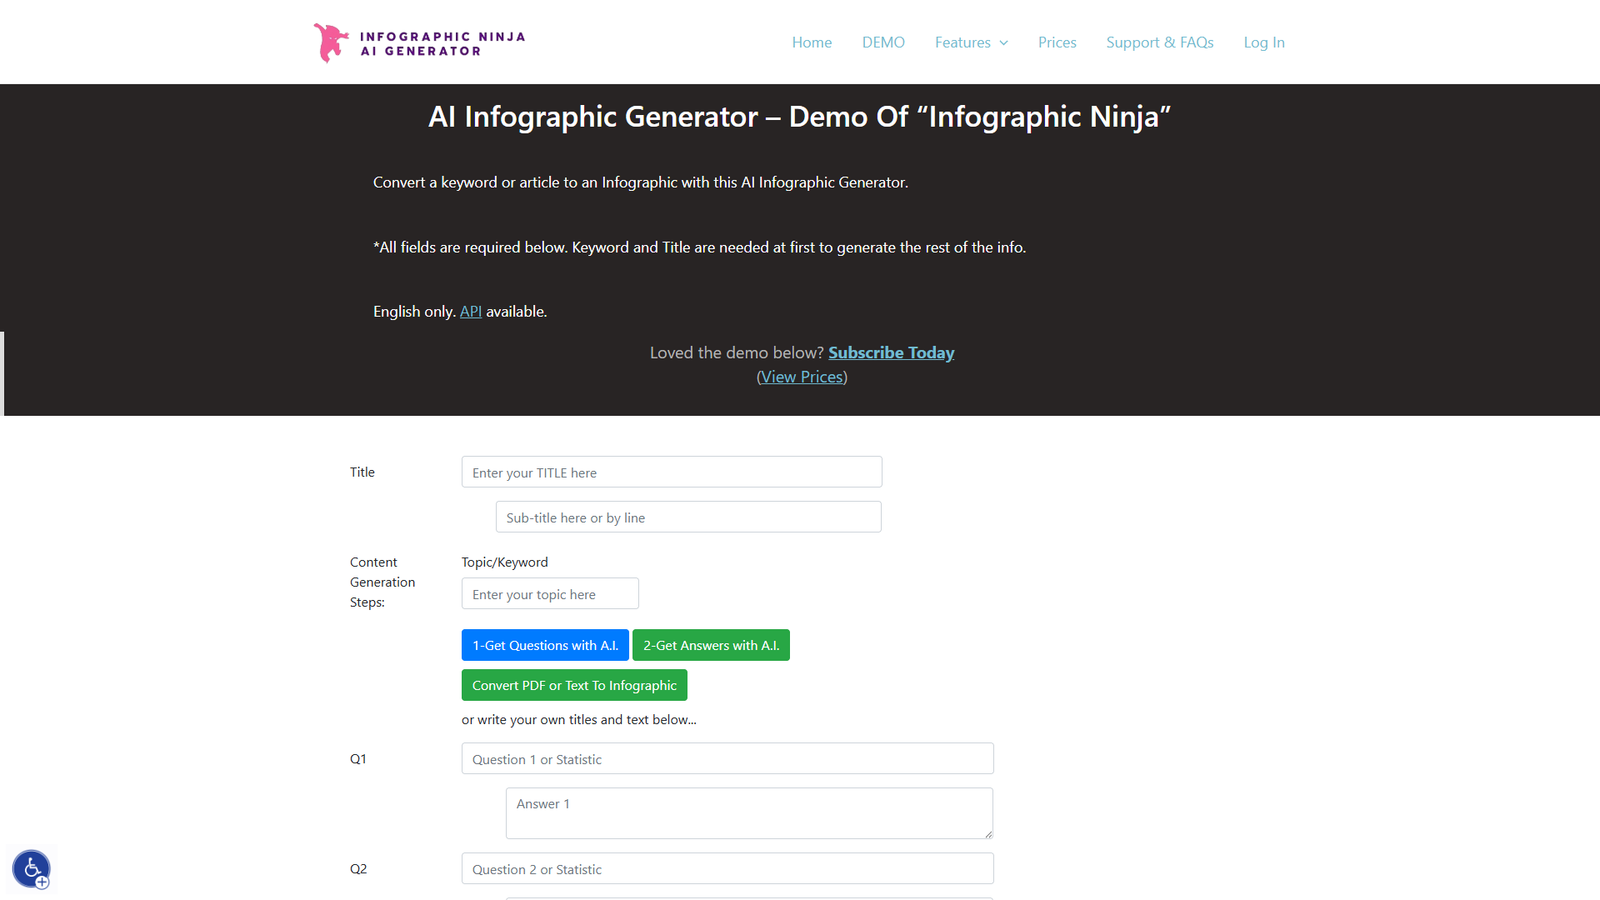Click the Log In link

click(x=1264, y=42)
